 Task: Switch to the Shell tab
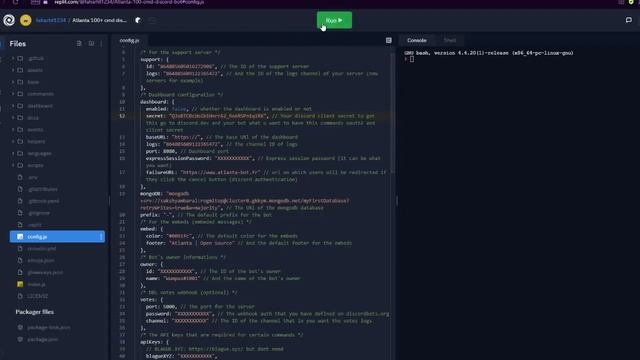(x=450, y=40)
